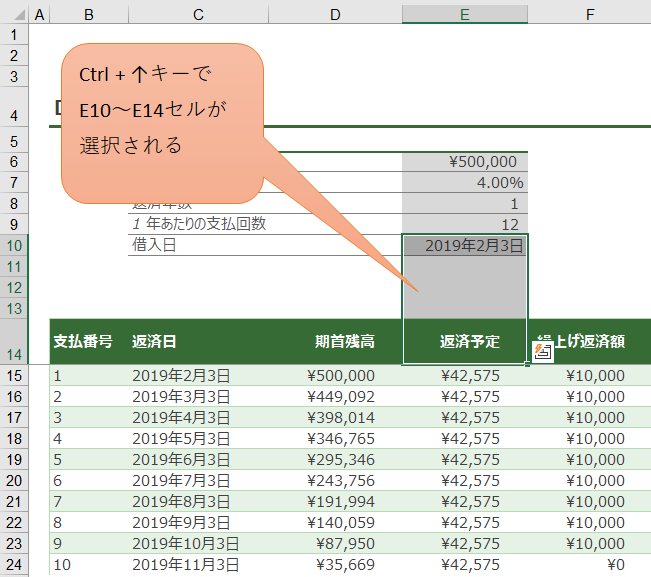The width and height of the screenshot is (651, 577).
Task: Select column E header
Action: pyautogui.click(x=465, y=15)
